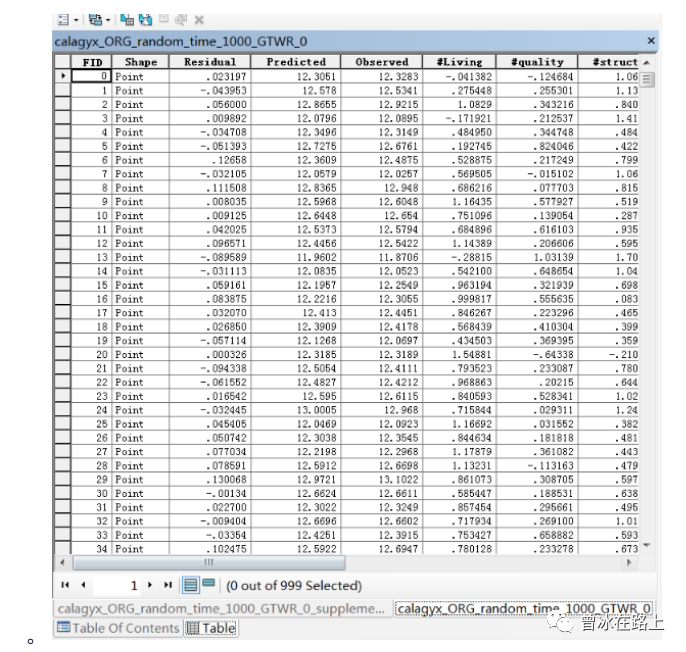Jump to the last record
The height and width of the screenshot is (652, 686).
[x=168, y=585]
